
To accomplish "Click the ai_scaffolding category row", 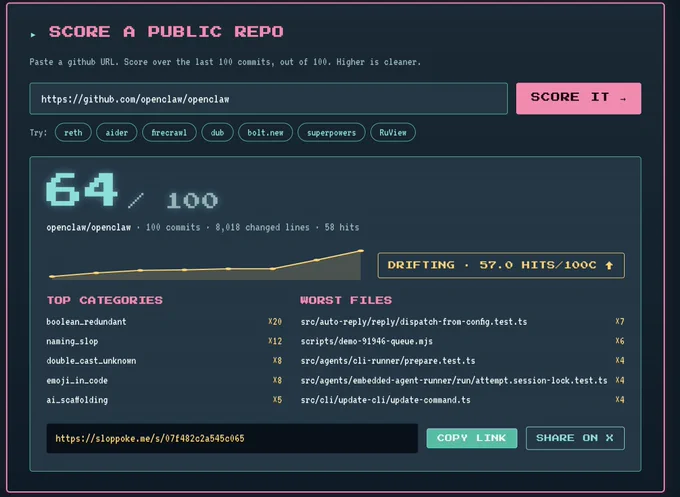I will point(164,400).
